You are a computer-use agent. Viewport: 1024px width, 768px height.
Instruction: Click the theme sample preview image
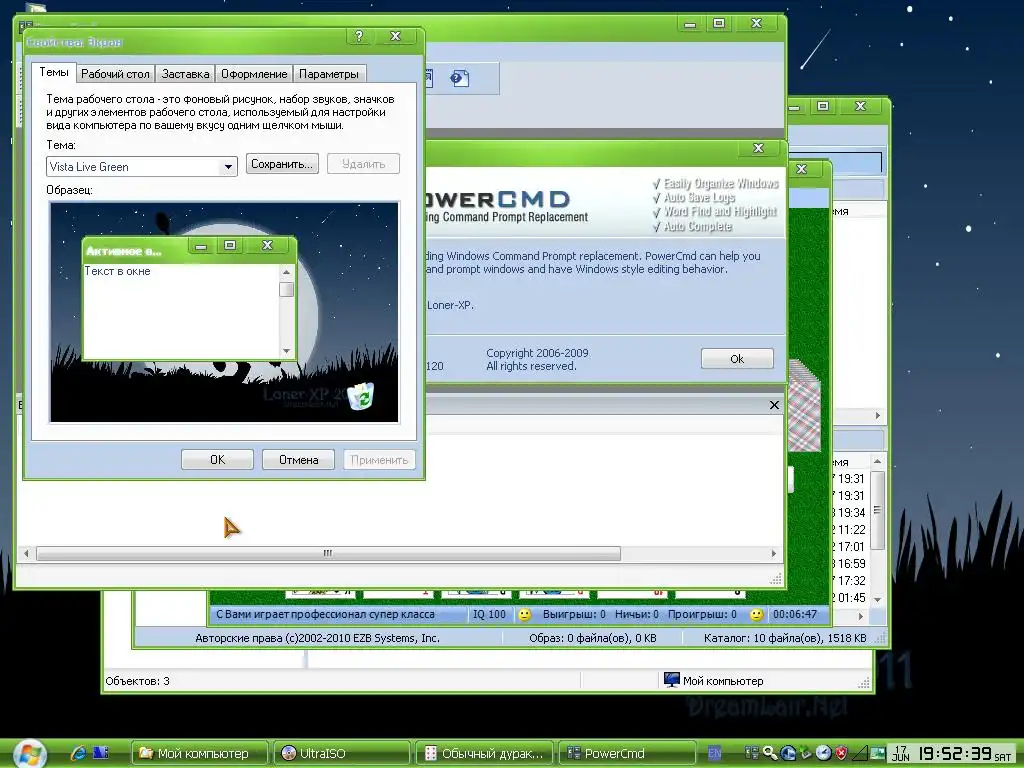tap(224, 312)
